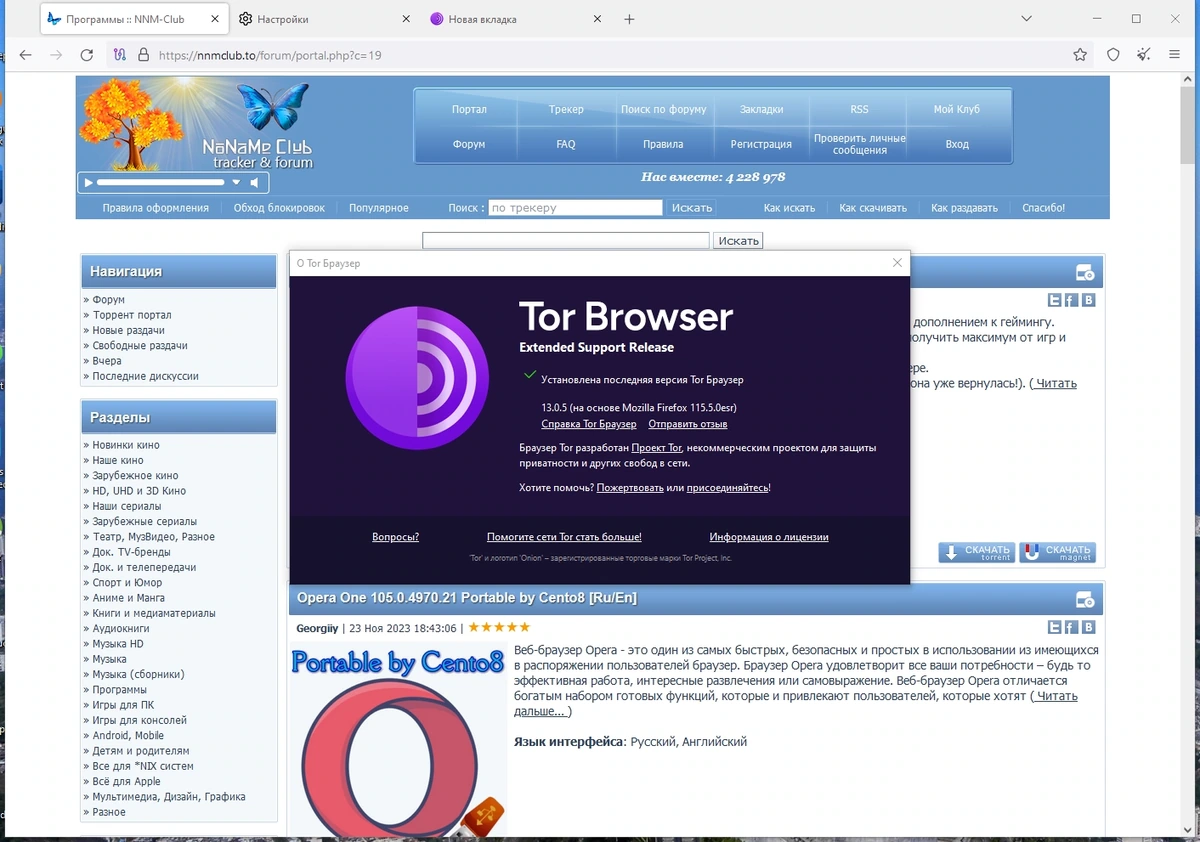
Task: Open Правила оформления link
Action: [x=155, y=208]
